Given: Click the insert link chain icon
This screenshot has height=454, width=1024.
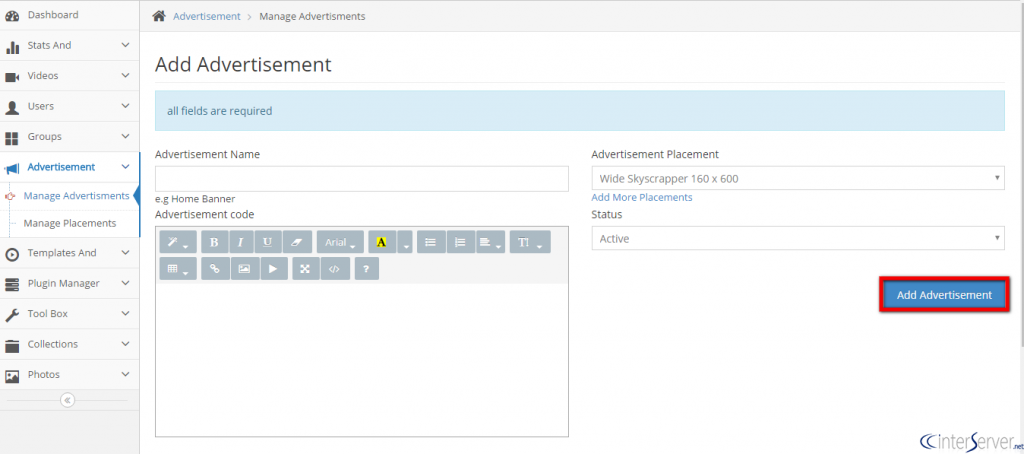Looking at the screenshot, I should point(215,268).
